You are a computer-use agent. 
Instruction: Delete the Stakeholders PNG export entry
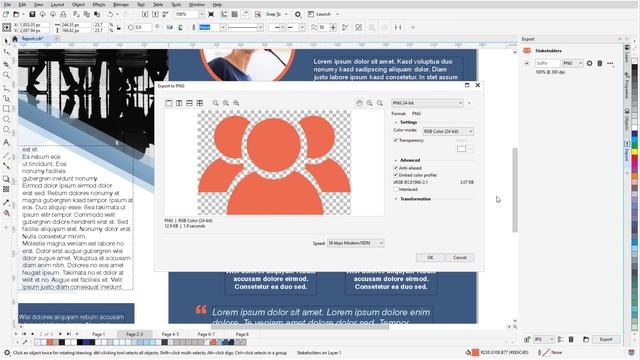(600, 63)
